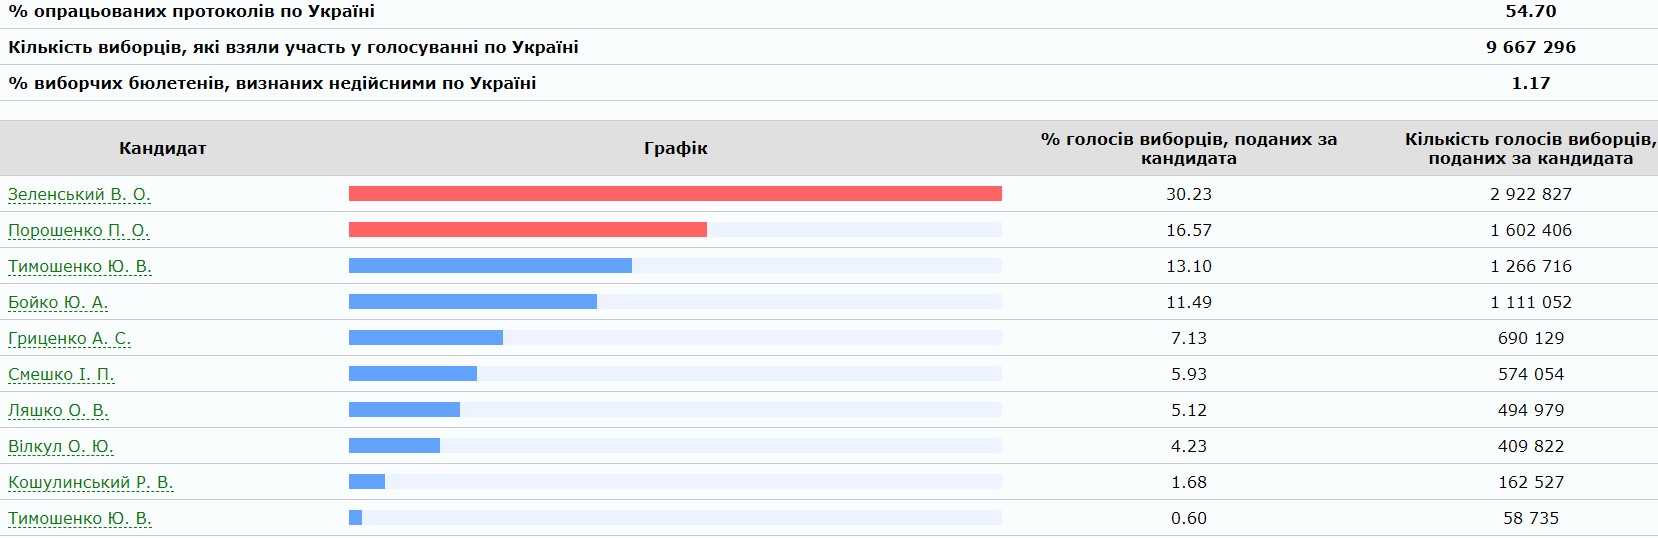This screenshot has height=538, width=1658.
Task: Click the Графік column header
Action: pyautogui.click(x=675, y=148)
